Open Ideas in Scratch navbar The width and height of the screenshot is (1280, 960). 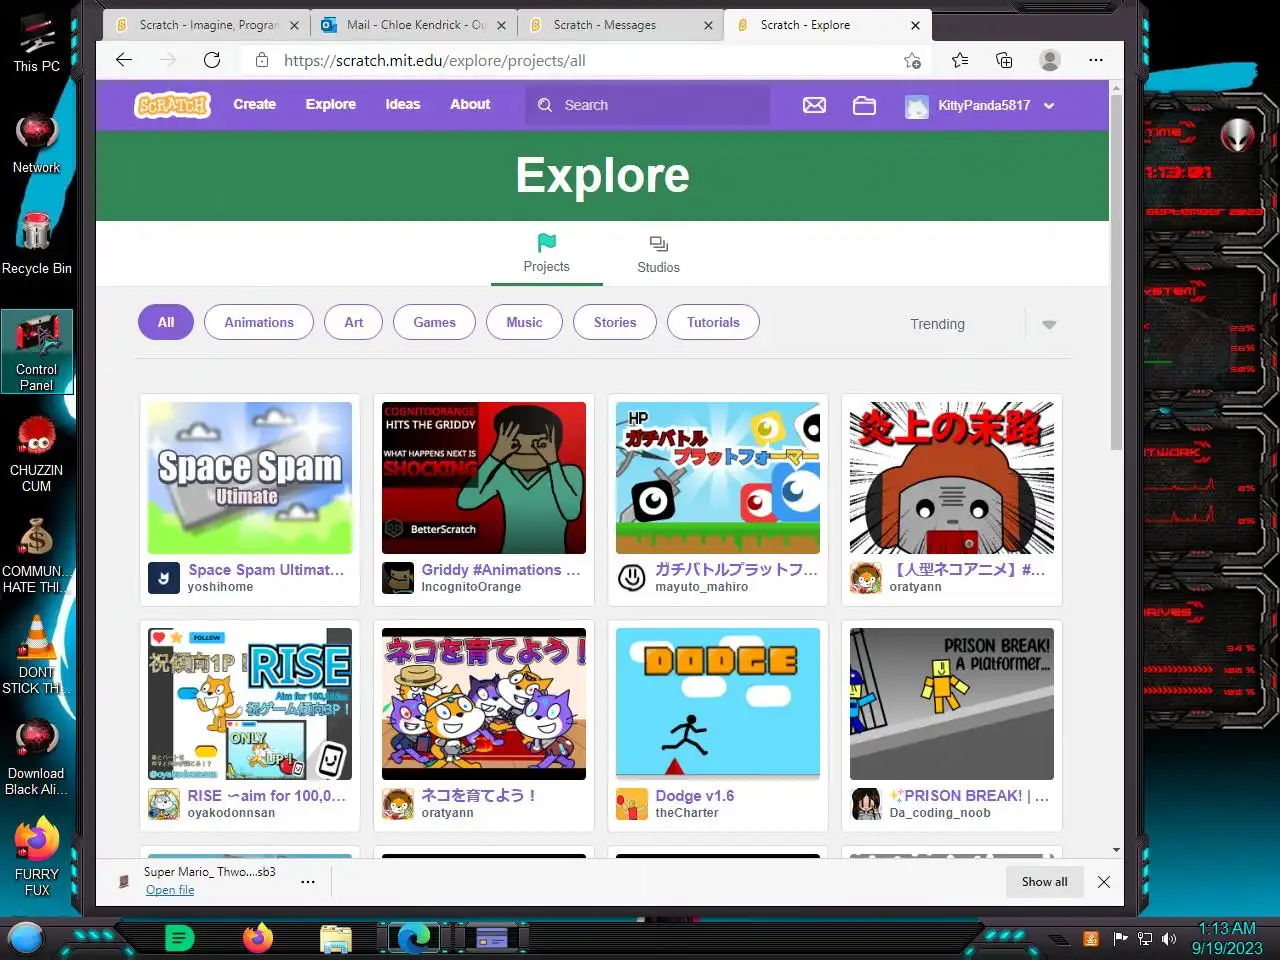click(x=403, y=104)
